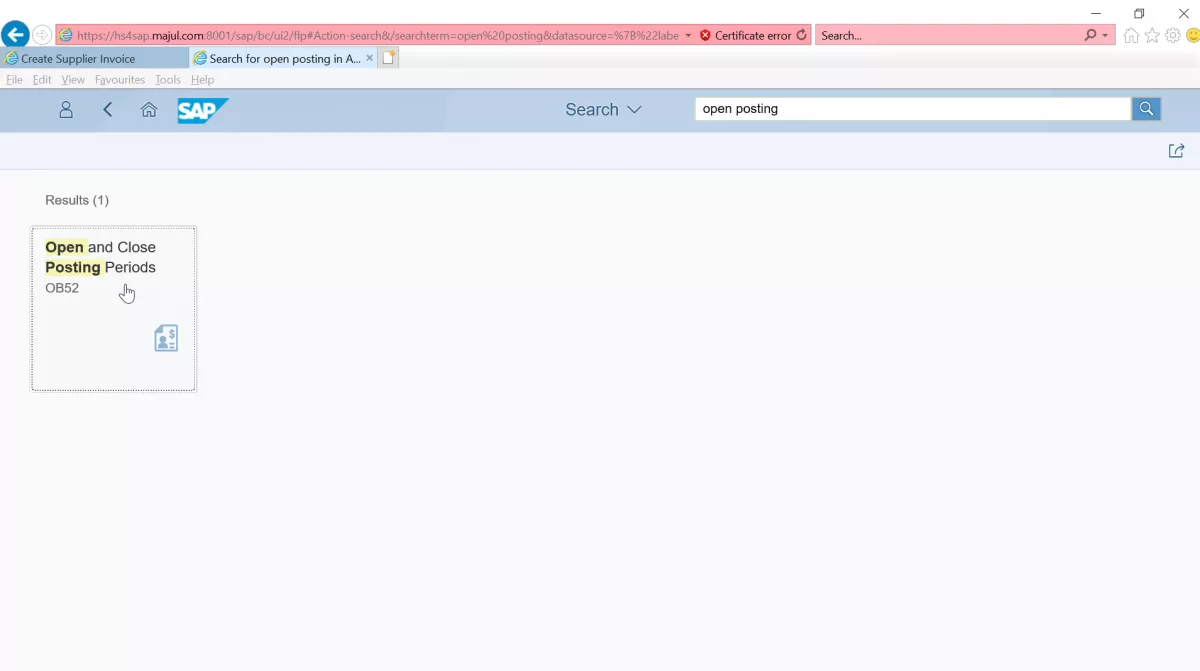Click the browser home icon
The width and height of the screenshot is (1200, 671).
tap(1131, 35)
